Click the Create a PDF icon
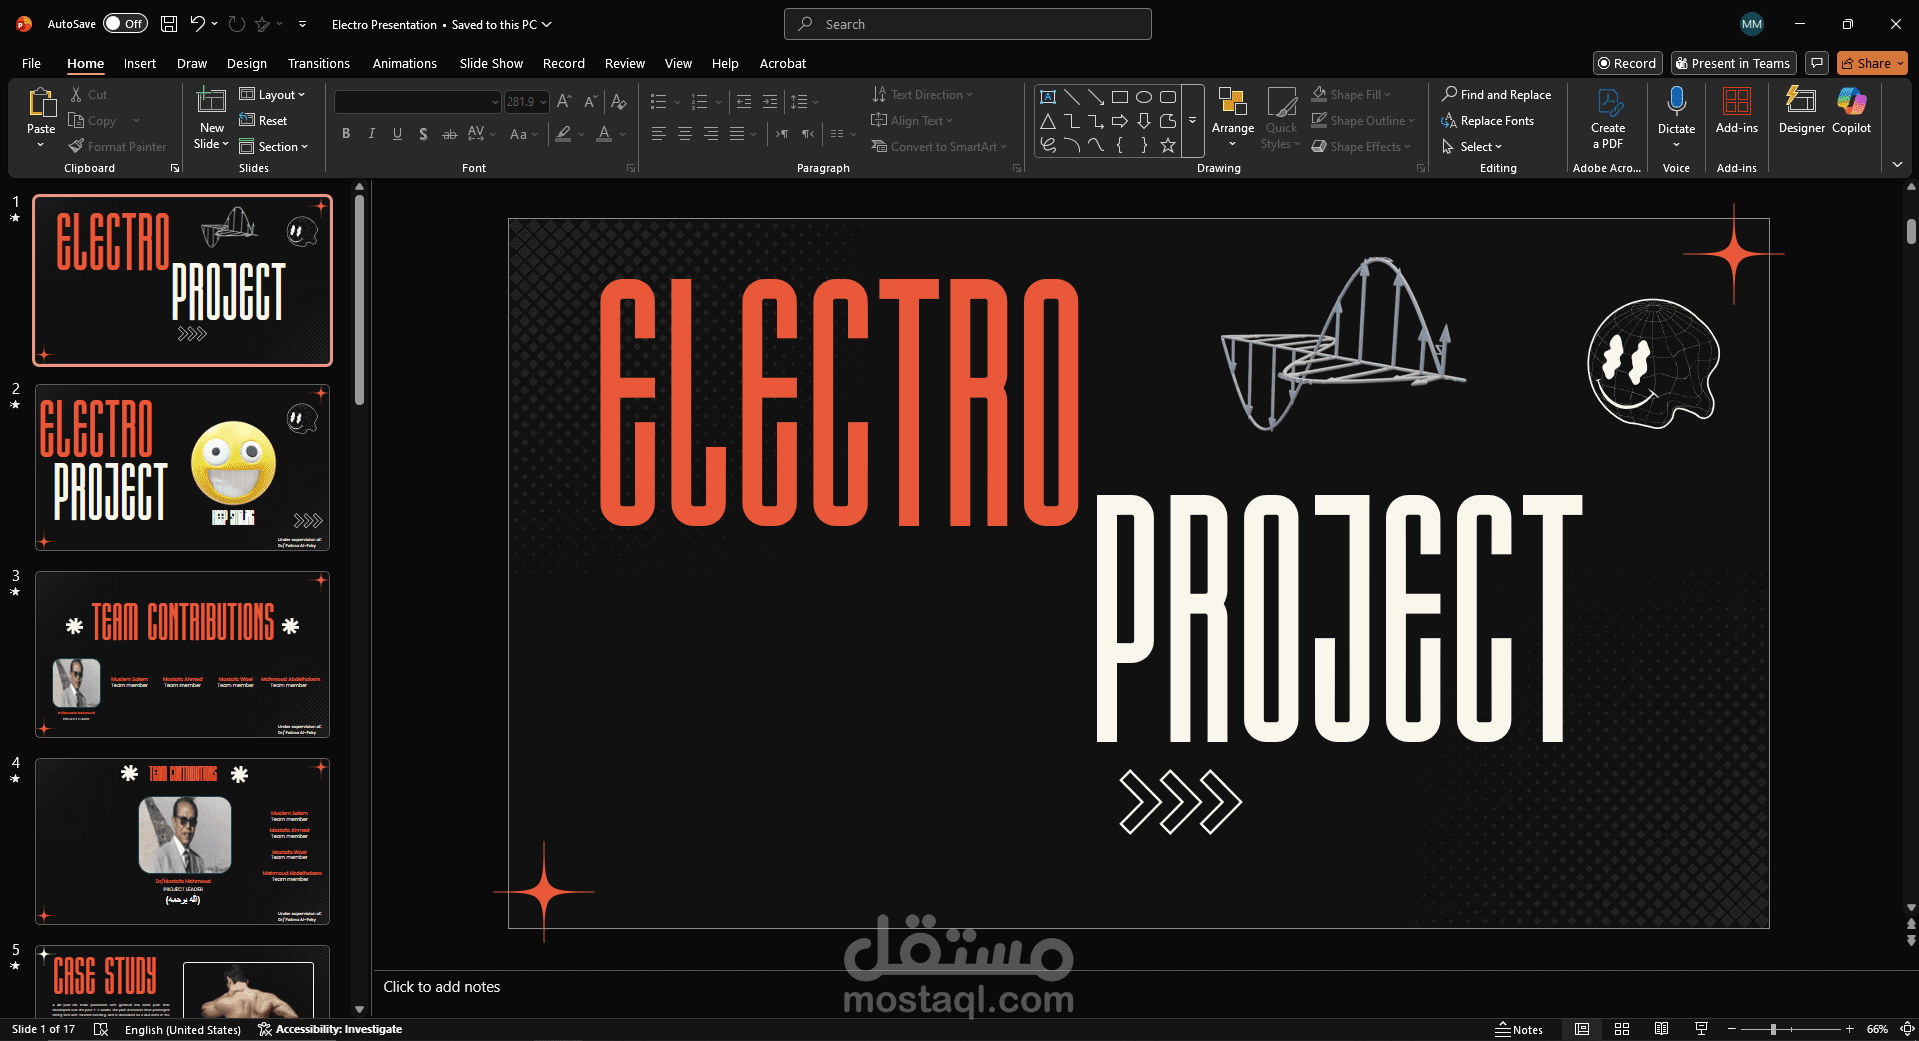 point(1608,103)
